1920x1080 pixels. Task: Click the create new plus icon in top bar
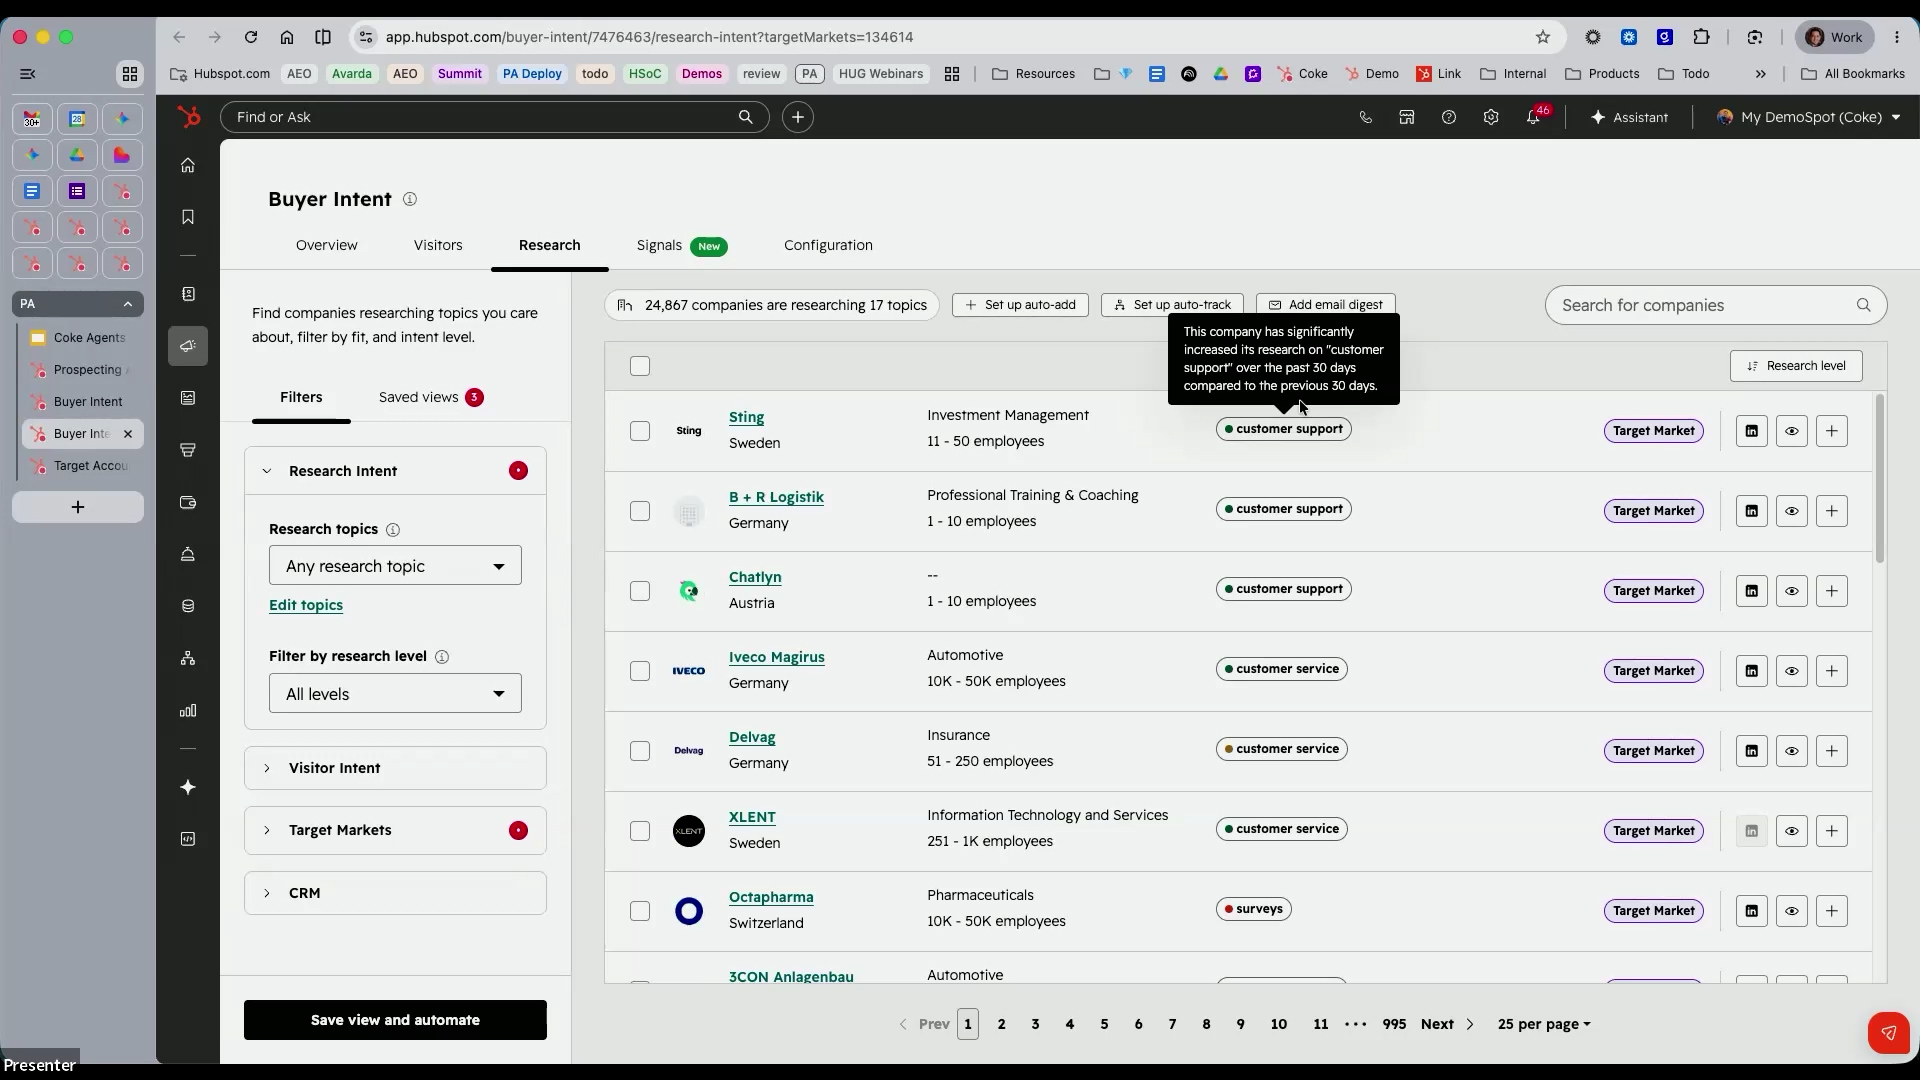point(797,117)
